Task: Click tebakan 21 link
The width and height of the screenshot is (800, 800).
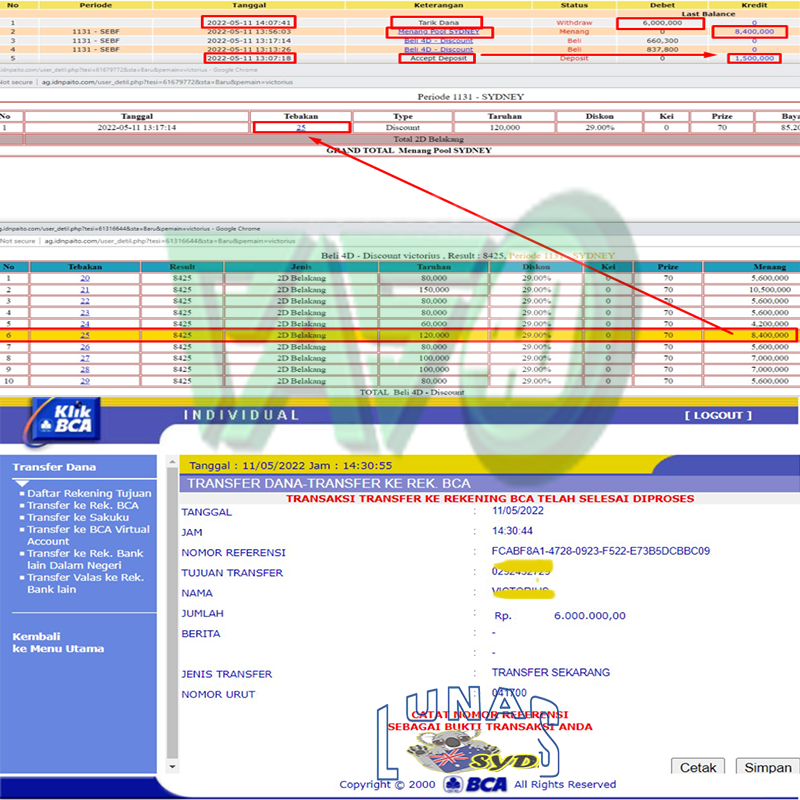Action: pos(85,289)
